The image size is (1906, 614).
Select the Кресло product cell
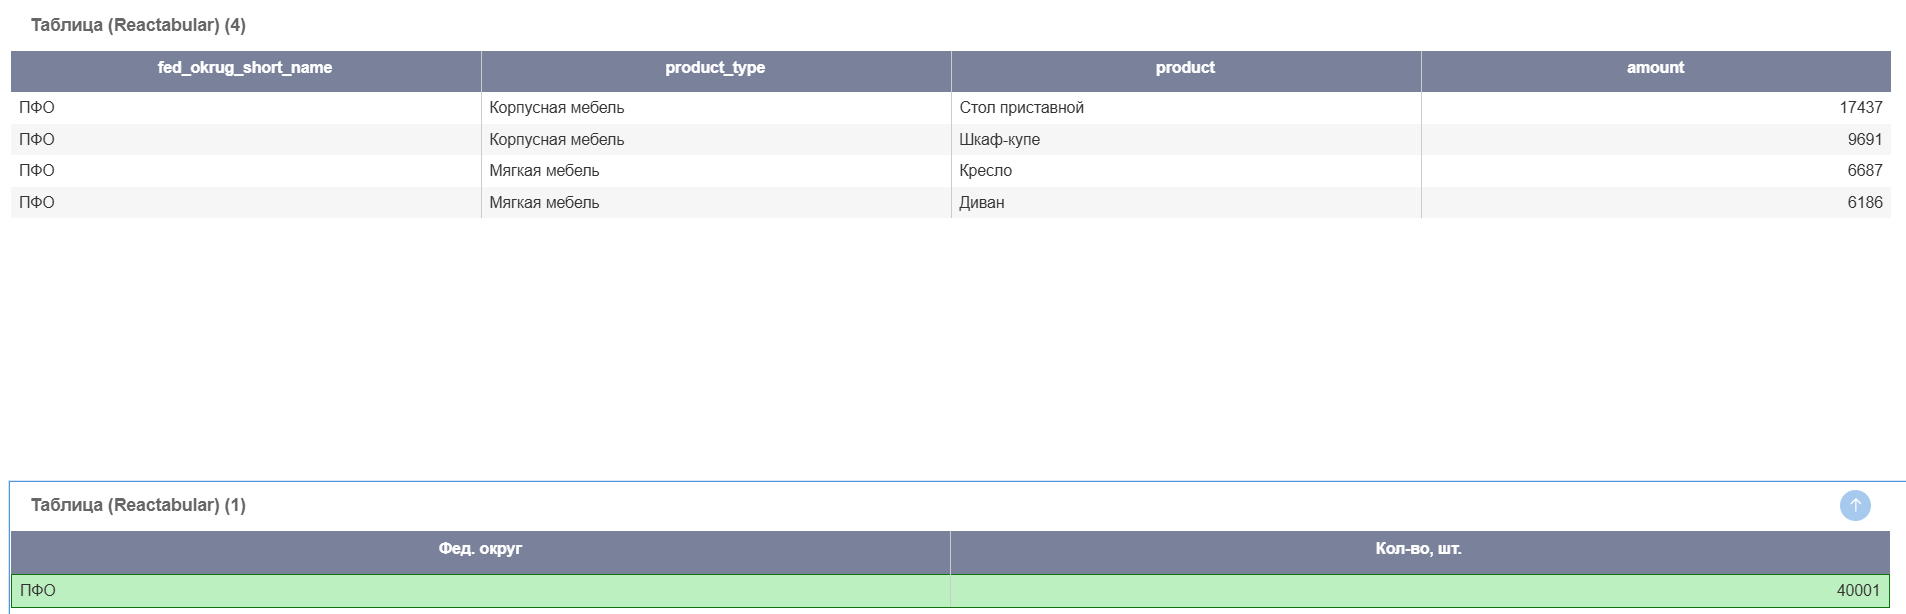tap(985, 171)
